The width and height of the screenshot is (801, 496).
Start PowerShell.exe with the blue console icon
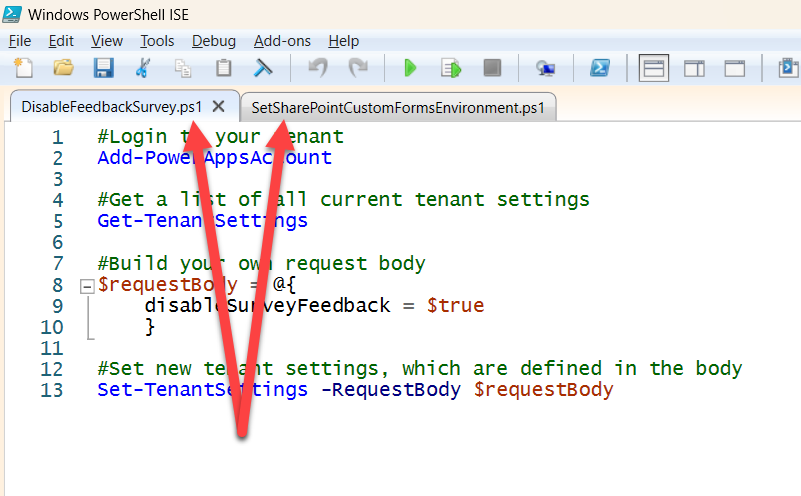click(600, 68)
